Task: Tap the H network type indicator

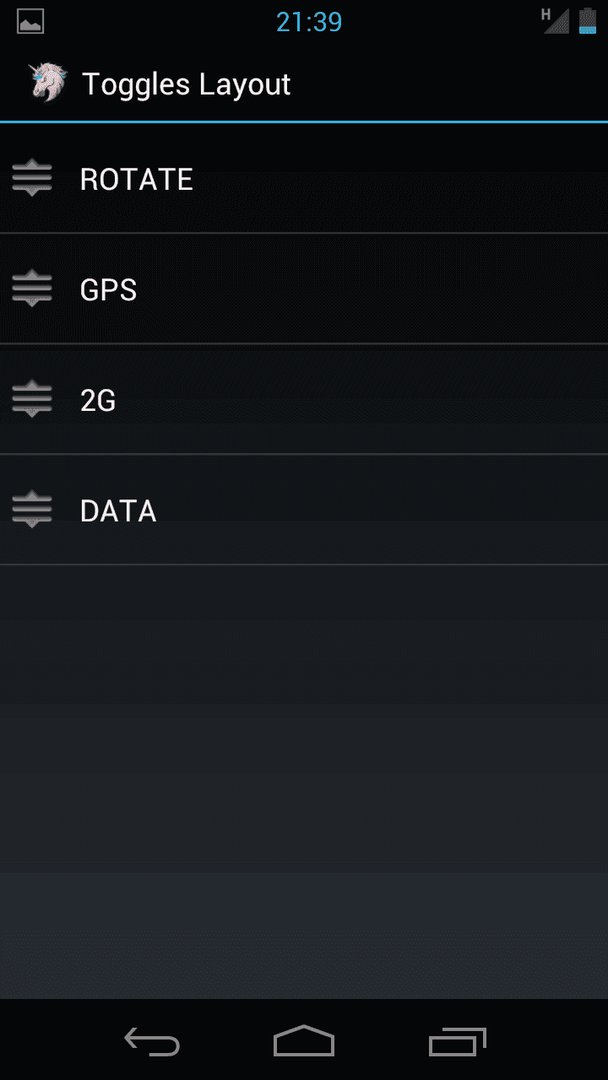Action: [547, 13]
